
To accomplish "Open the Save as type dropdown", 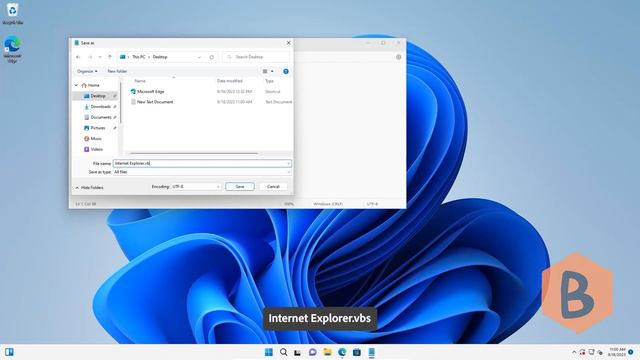I will (202, 172).
